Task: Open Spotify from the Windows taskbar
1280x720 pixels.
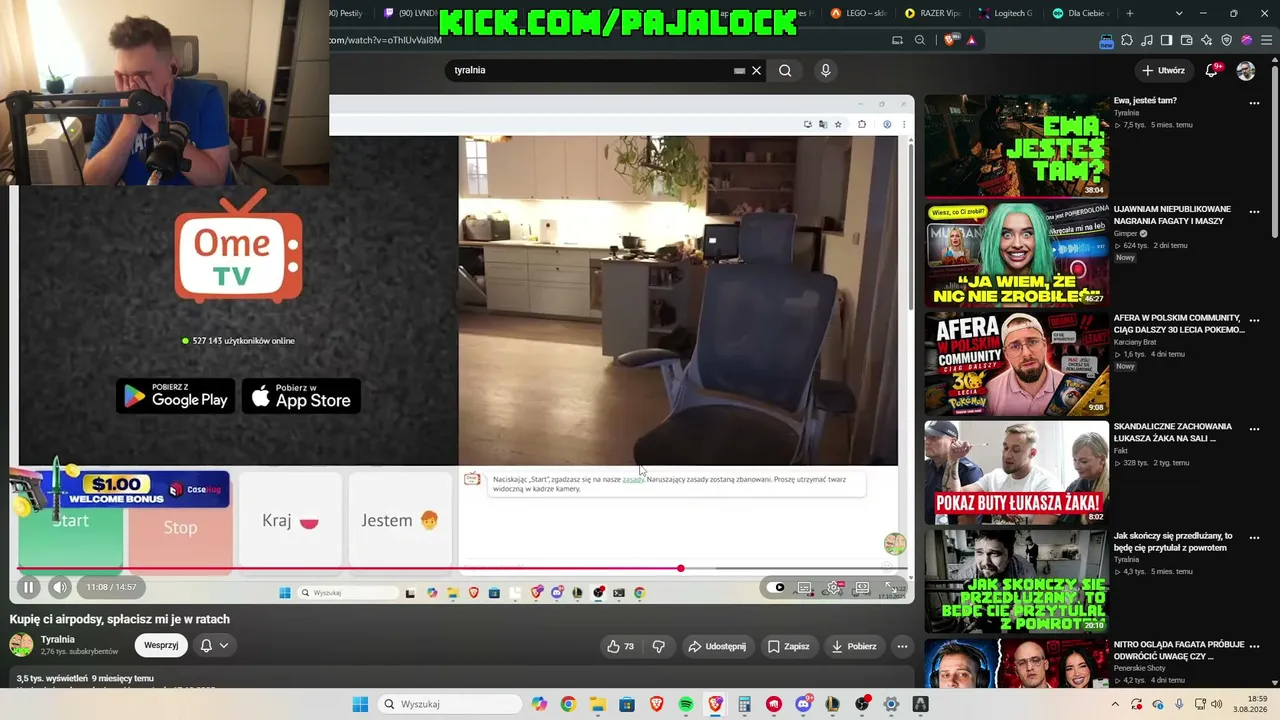Action: pyautogui.click(x=686, y=704)
